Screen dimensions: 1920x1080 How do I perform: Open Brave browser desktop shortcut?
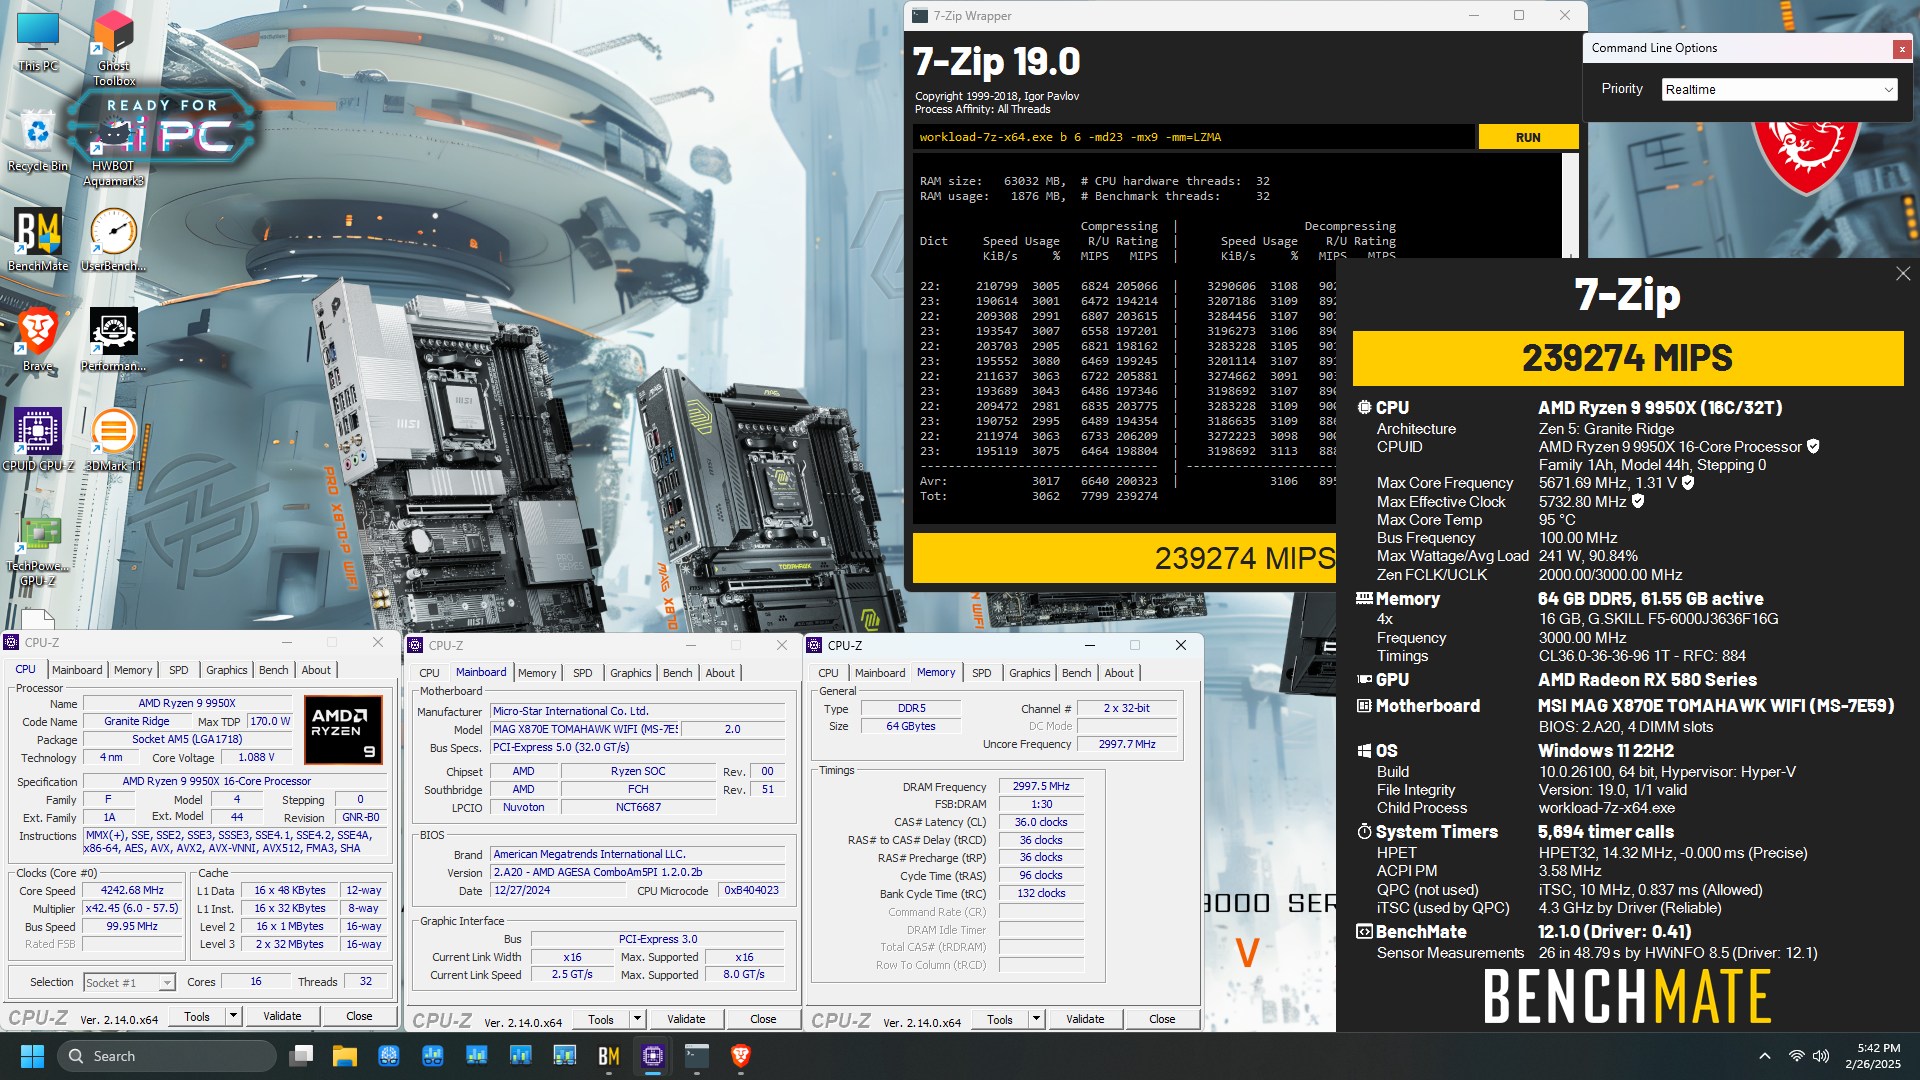pos(38,340)
